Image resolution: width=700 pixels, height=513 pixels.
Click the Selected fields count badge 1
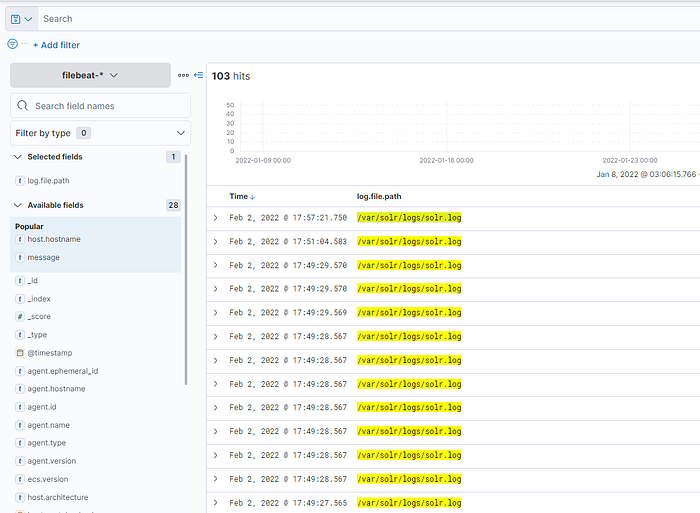(173, 157)
